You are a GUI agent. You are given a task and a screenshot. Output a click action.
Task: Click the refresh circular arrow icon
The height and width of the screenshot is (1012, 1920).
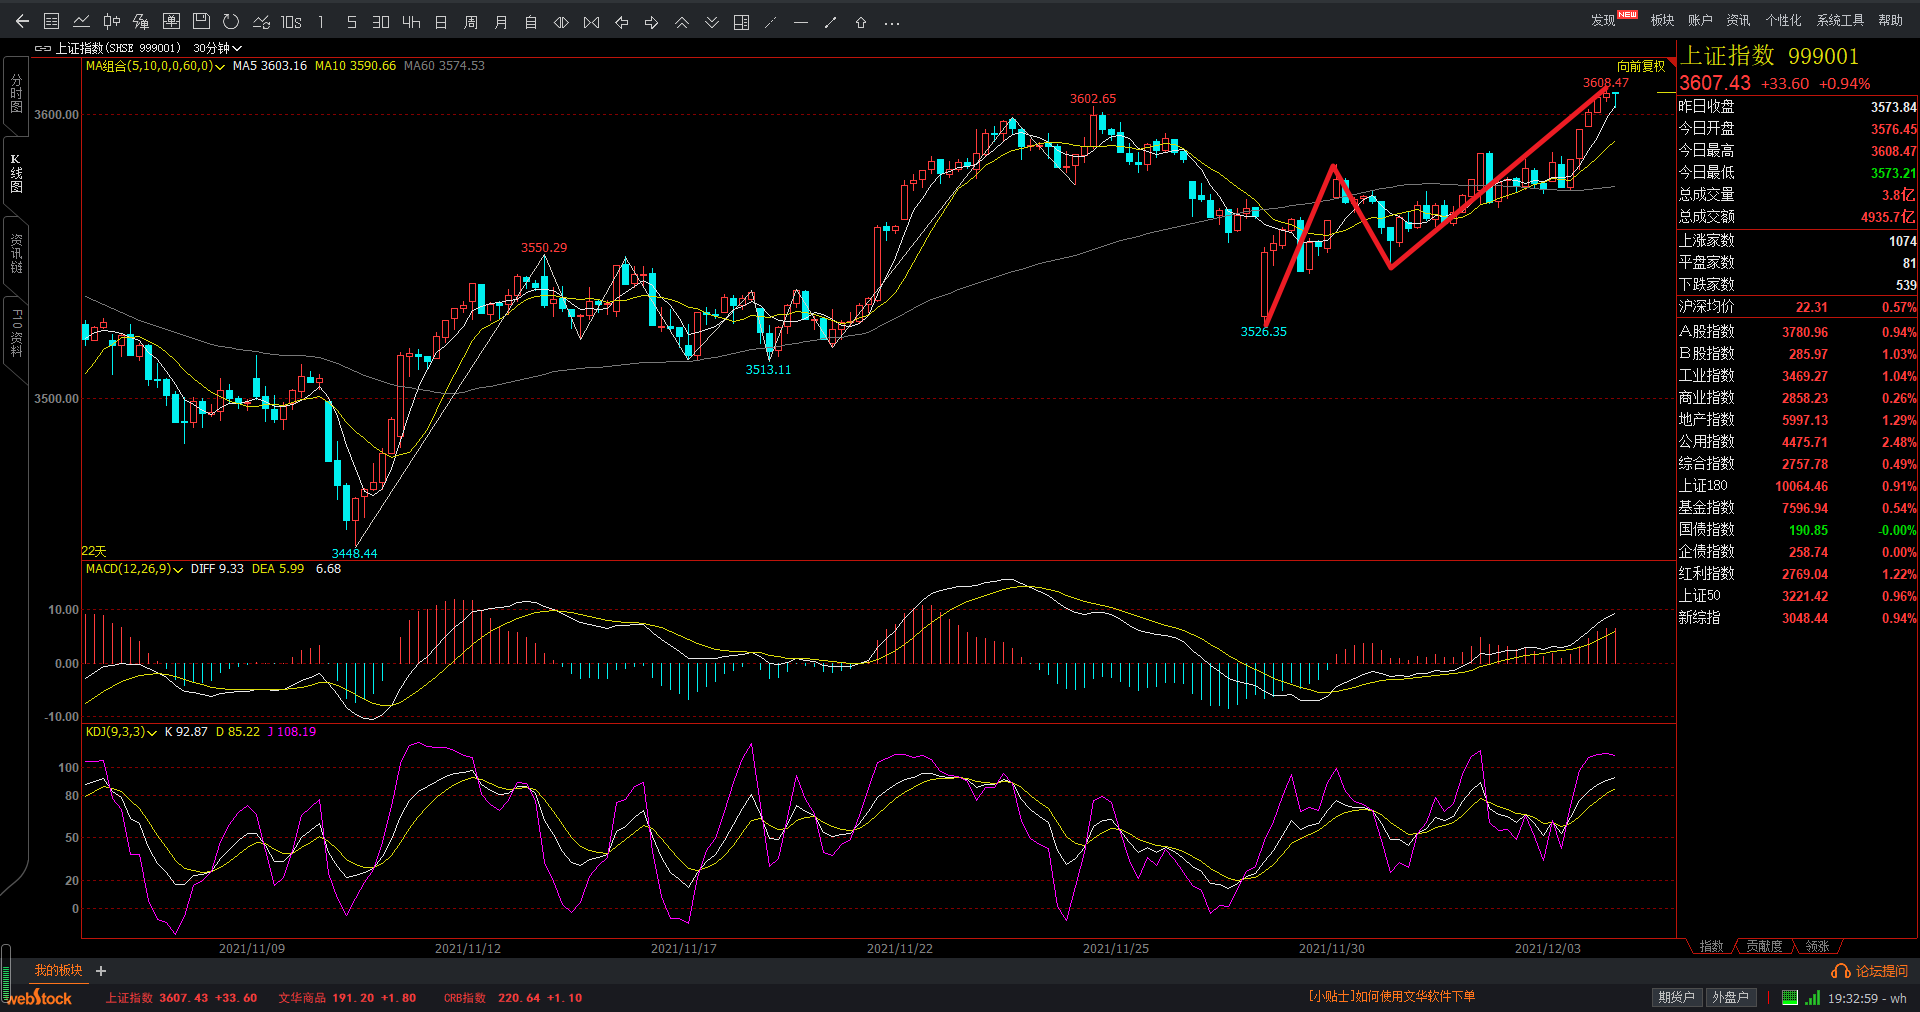tap(231, 21)
